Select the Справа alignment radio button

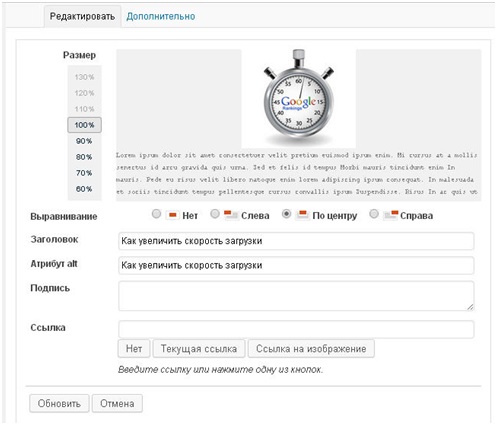(x=374, y=214)
